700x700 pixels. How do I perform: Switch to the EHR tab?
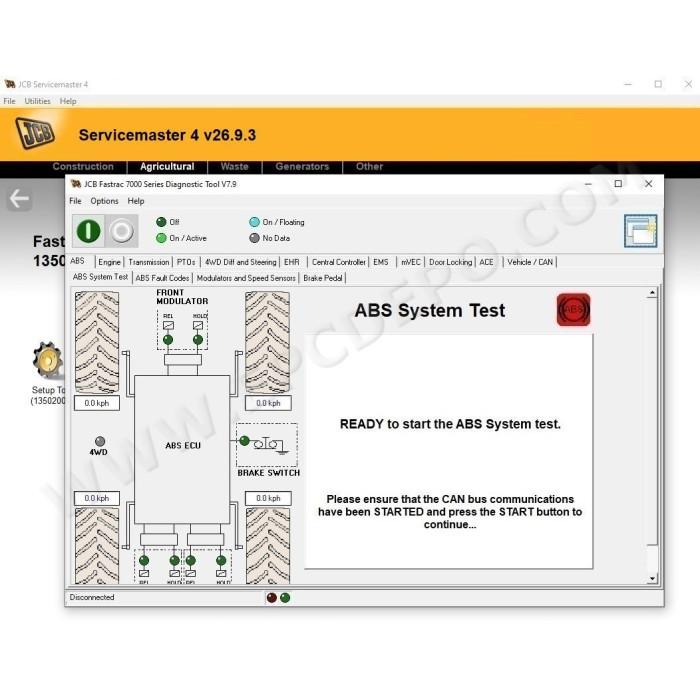[292, 262]
